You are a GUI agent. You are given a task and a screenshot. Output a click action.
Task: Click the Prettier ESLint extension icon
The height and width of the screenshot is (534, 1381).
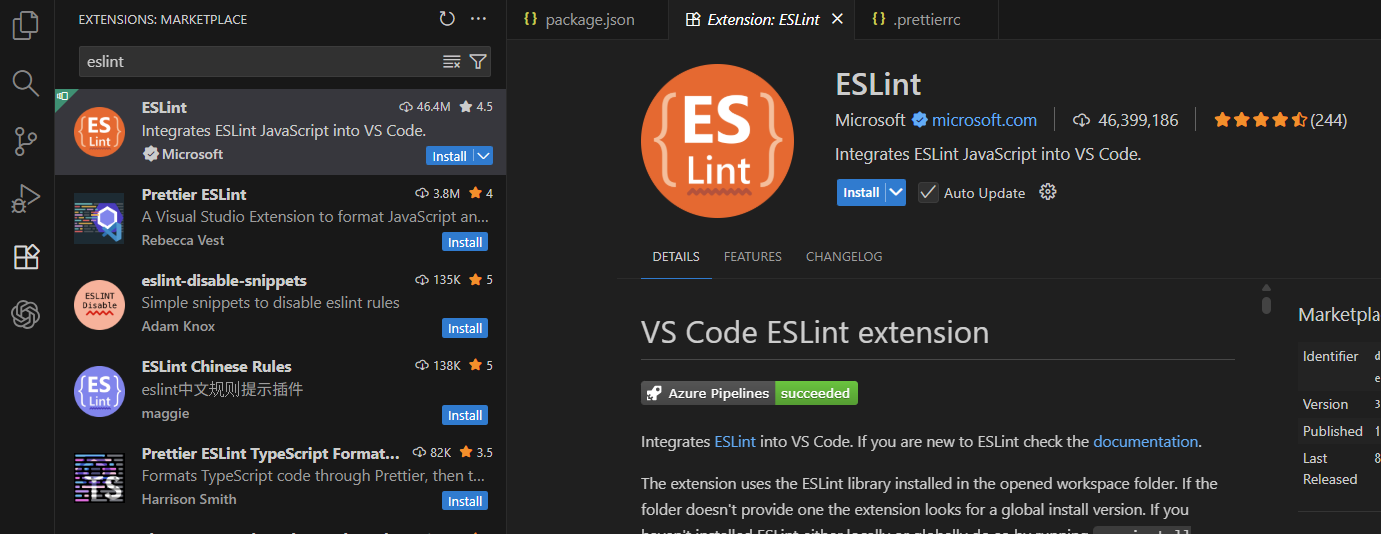click(99, 218)
